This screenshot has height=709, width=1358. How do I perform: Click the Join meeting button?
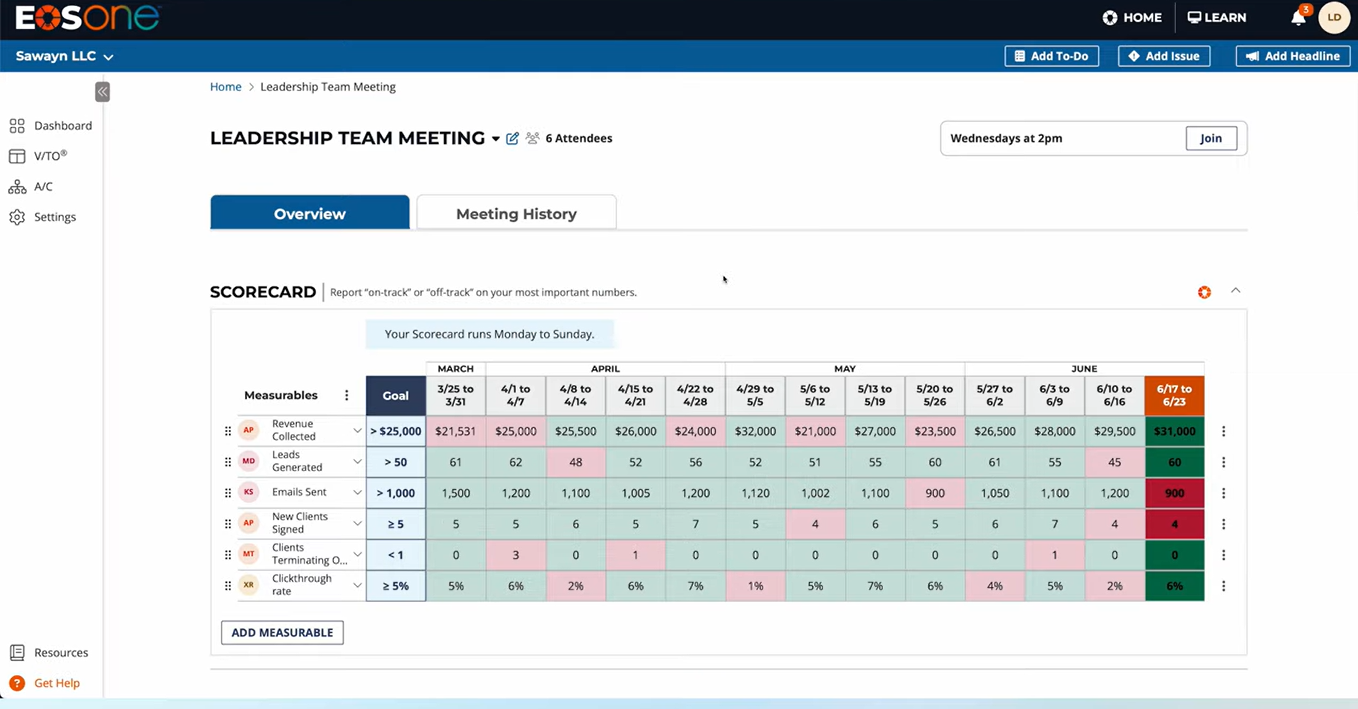coord(1211,138)
